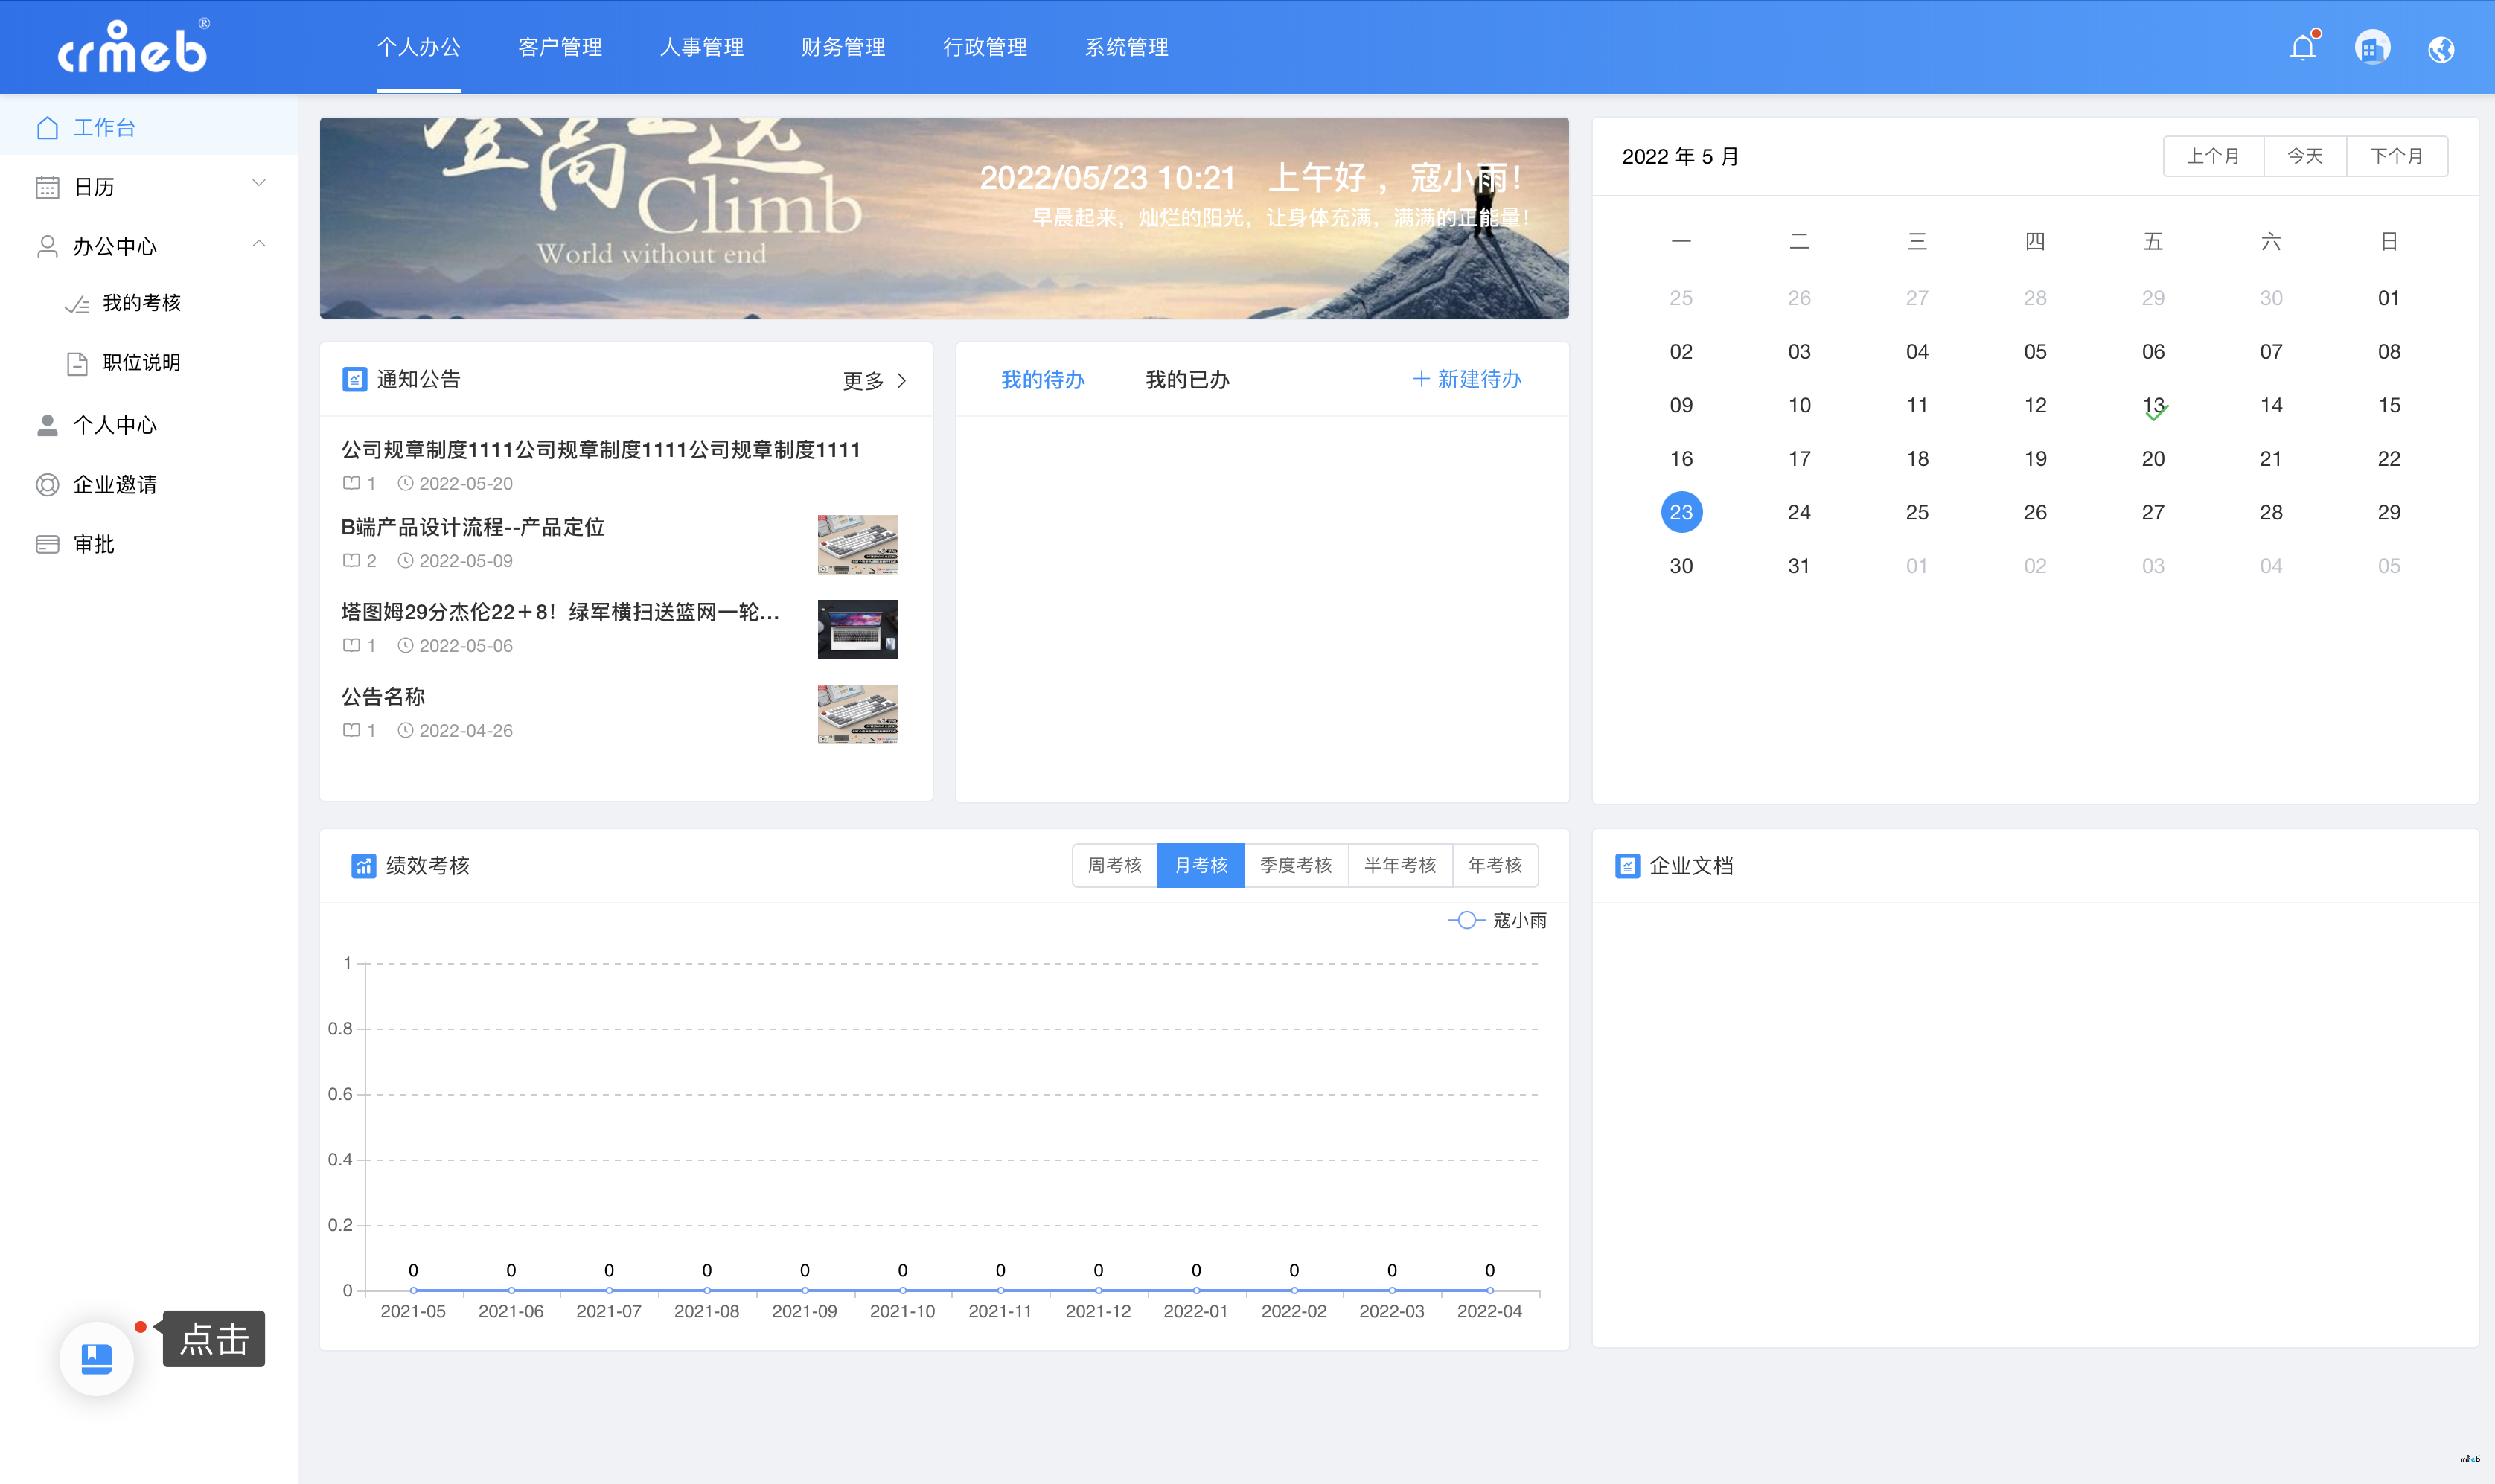
Task: Select 月考核 tab
Action: click(1201, 865)
